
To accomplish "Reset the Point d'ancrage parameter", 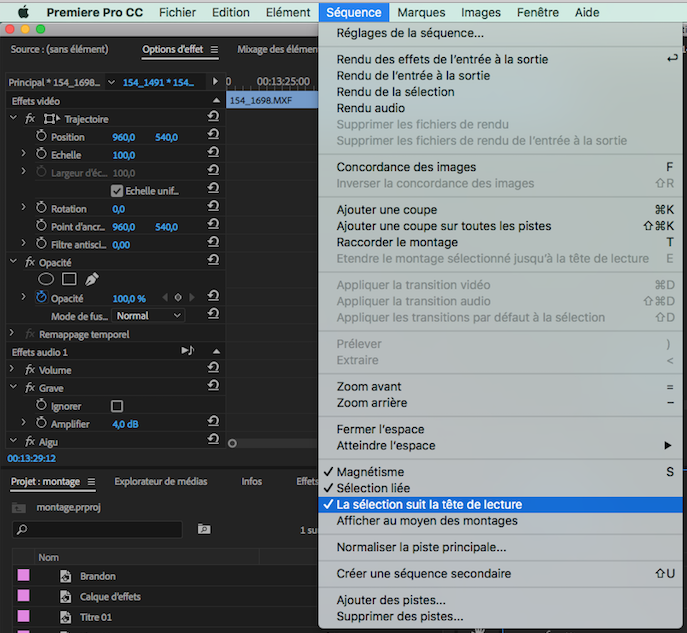I will pos(213,224).
